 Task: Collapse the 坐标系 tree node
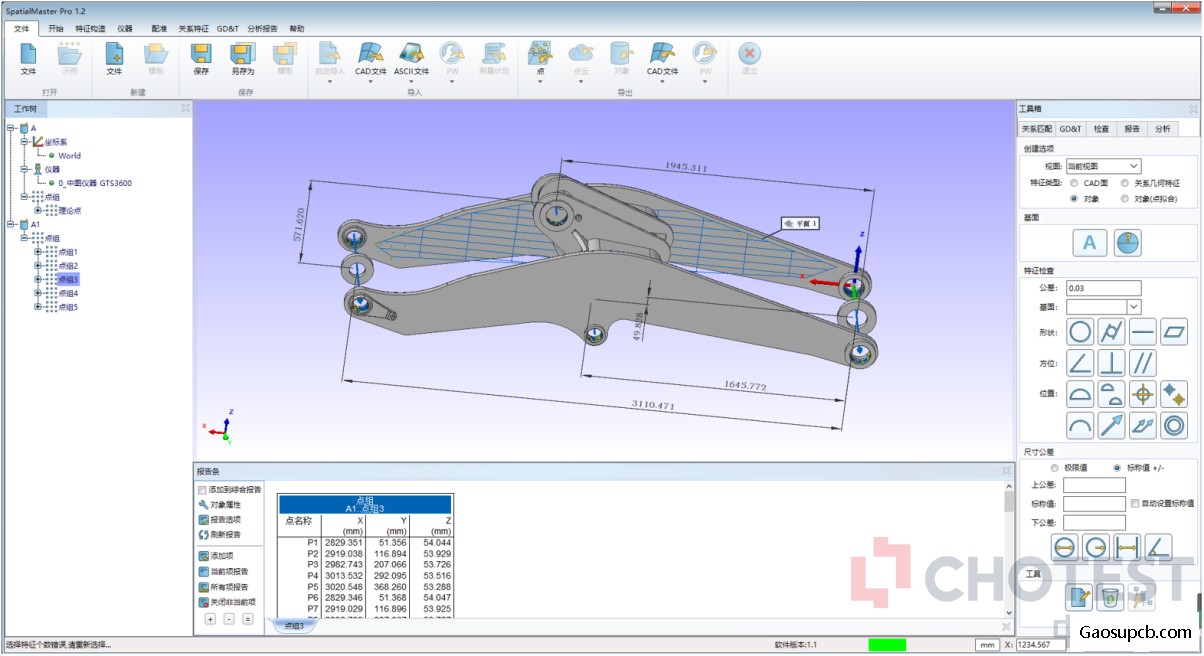[x=24, y=141]
